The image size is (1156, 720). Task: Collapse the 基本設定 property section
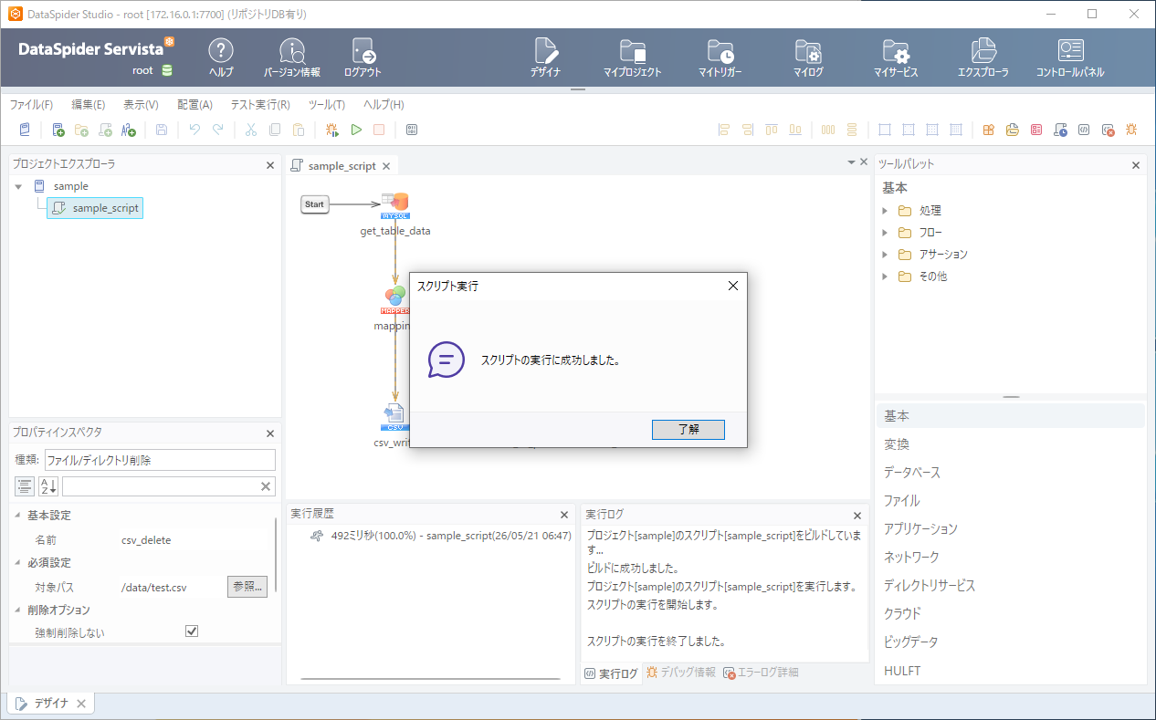(x=18, y=515)
